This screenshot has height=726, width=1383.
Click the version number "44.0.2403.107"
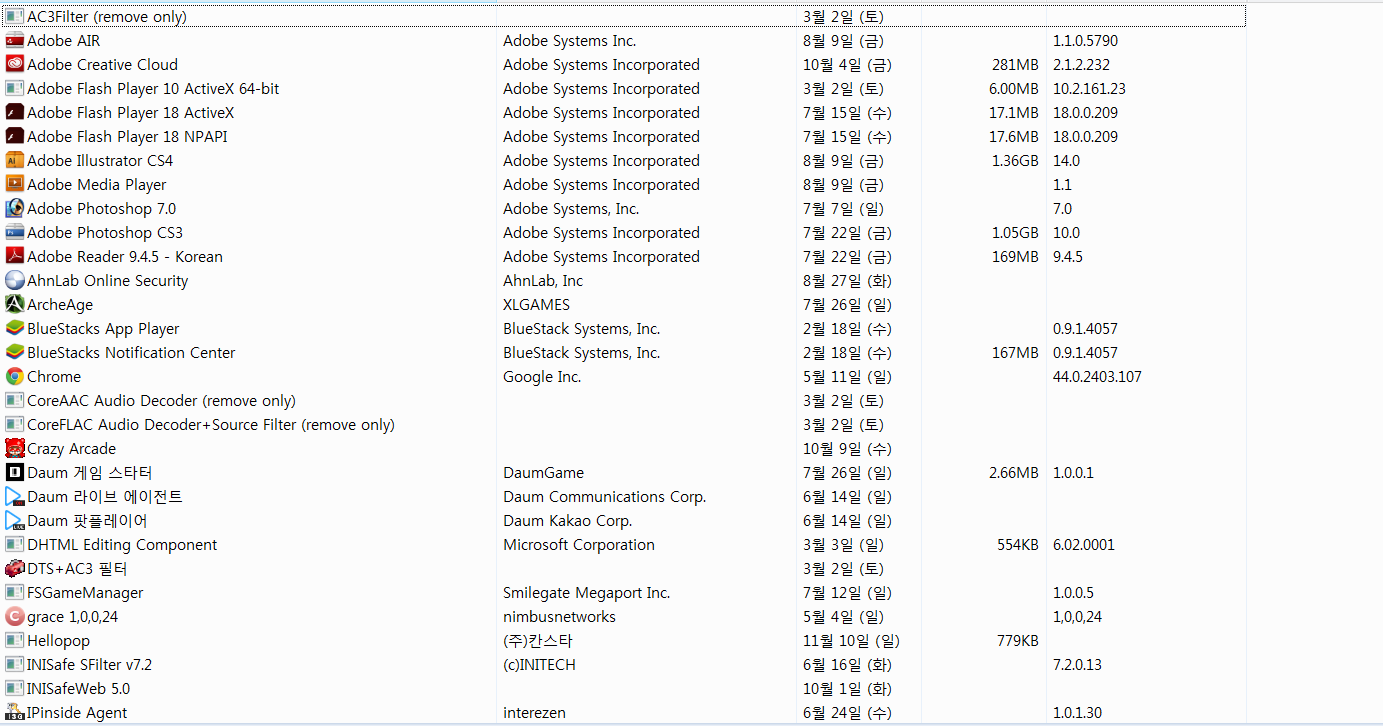point(1097,377)
